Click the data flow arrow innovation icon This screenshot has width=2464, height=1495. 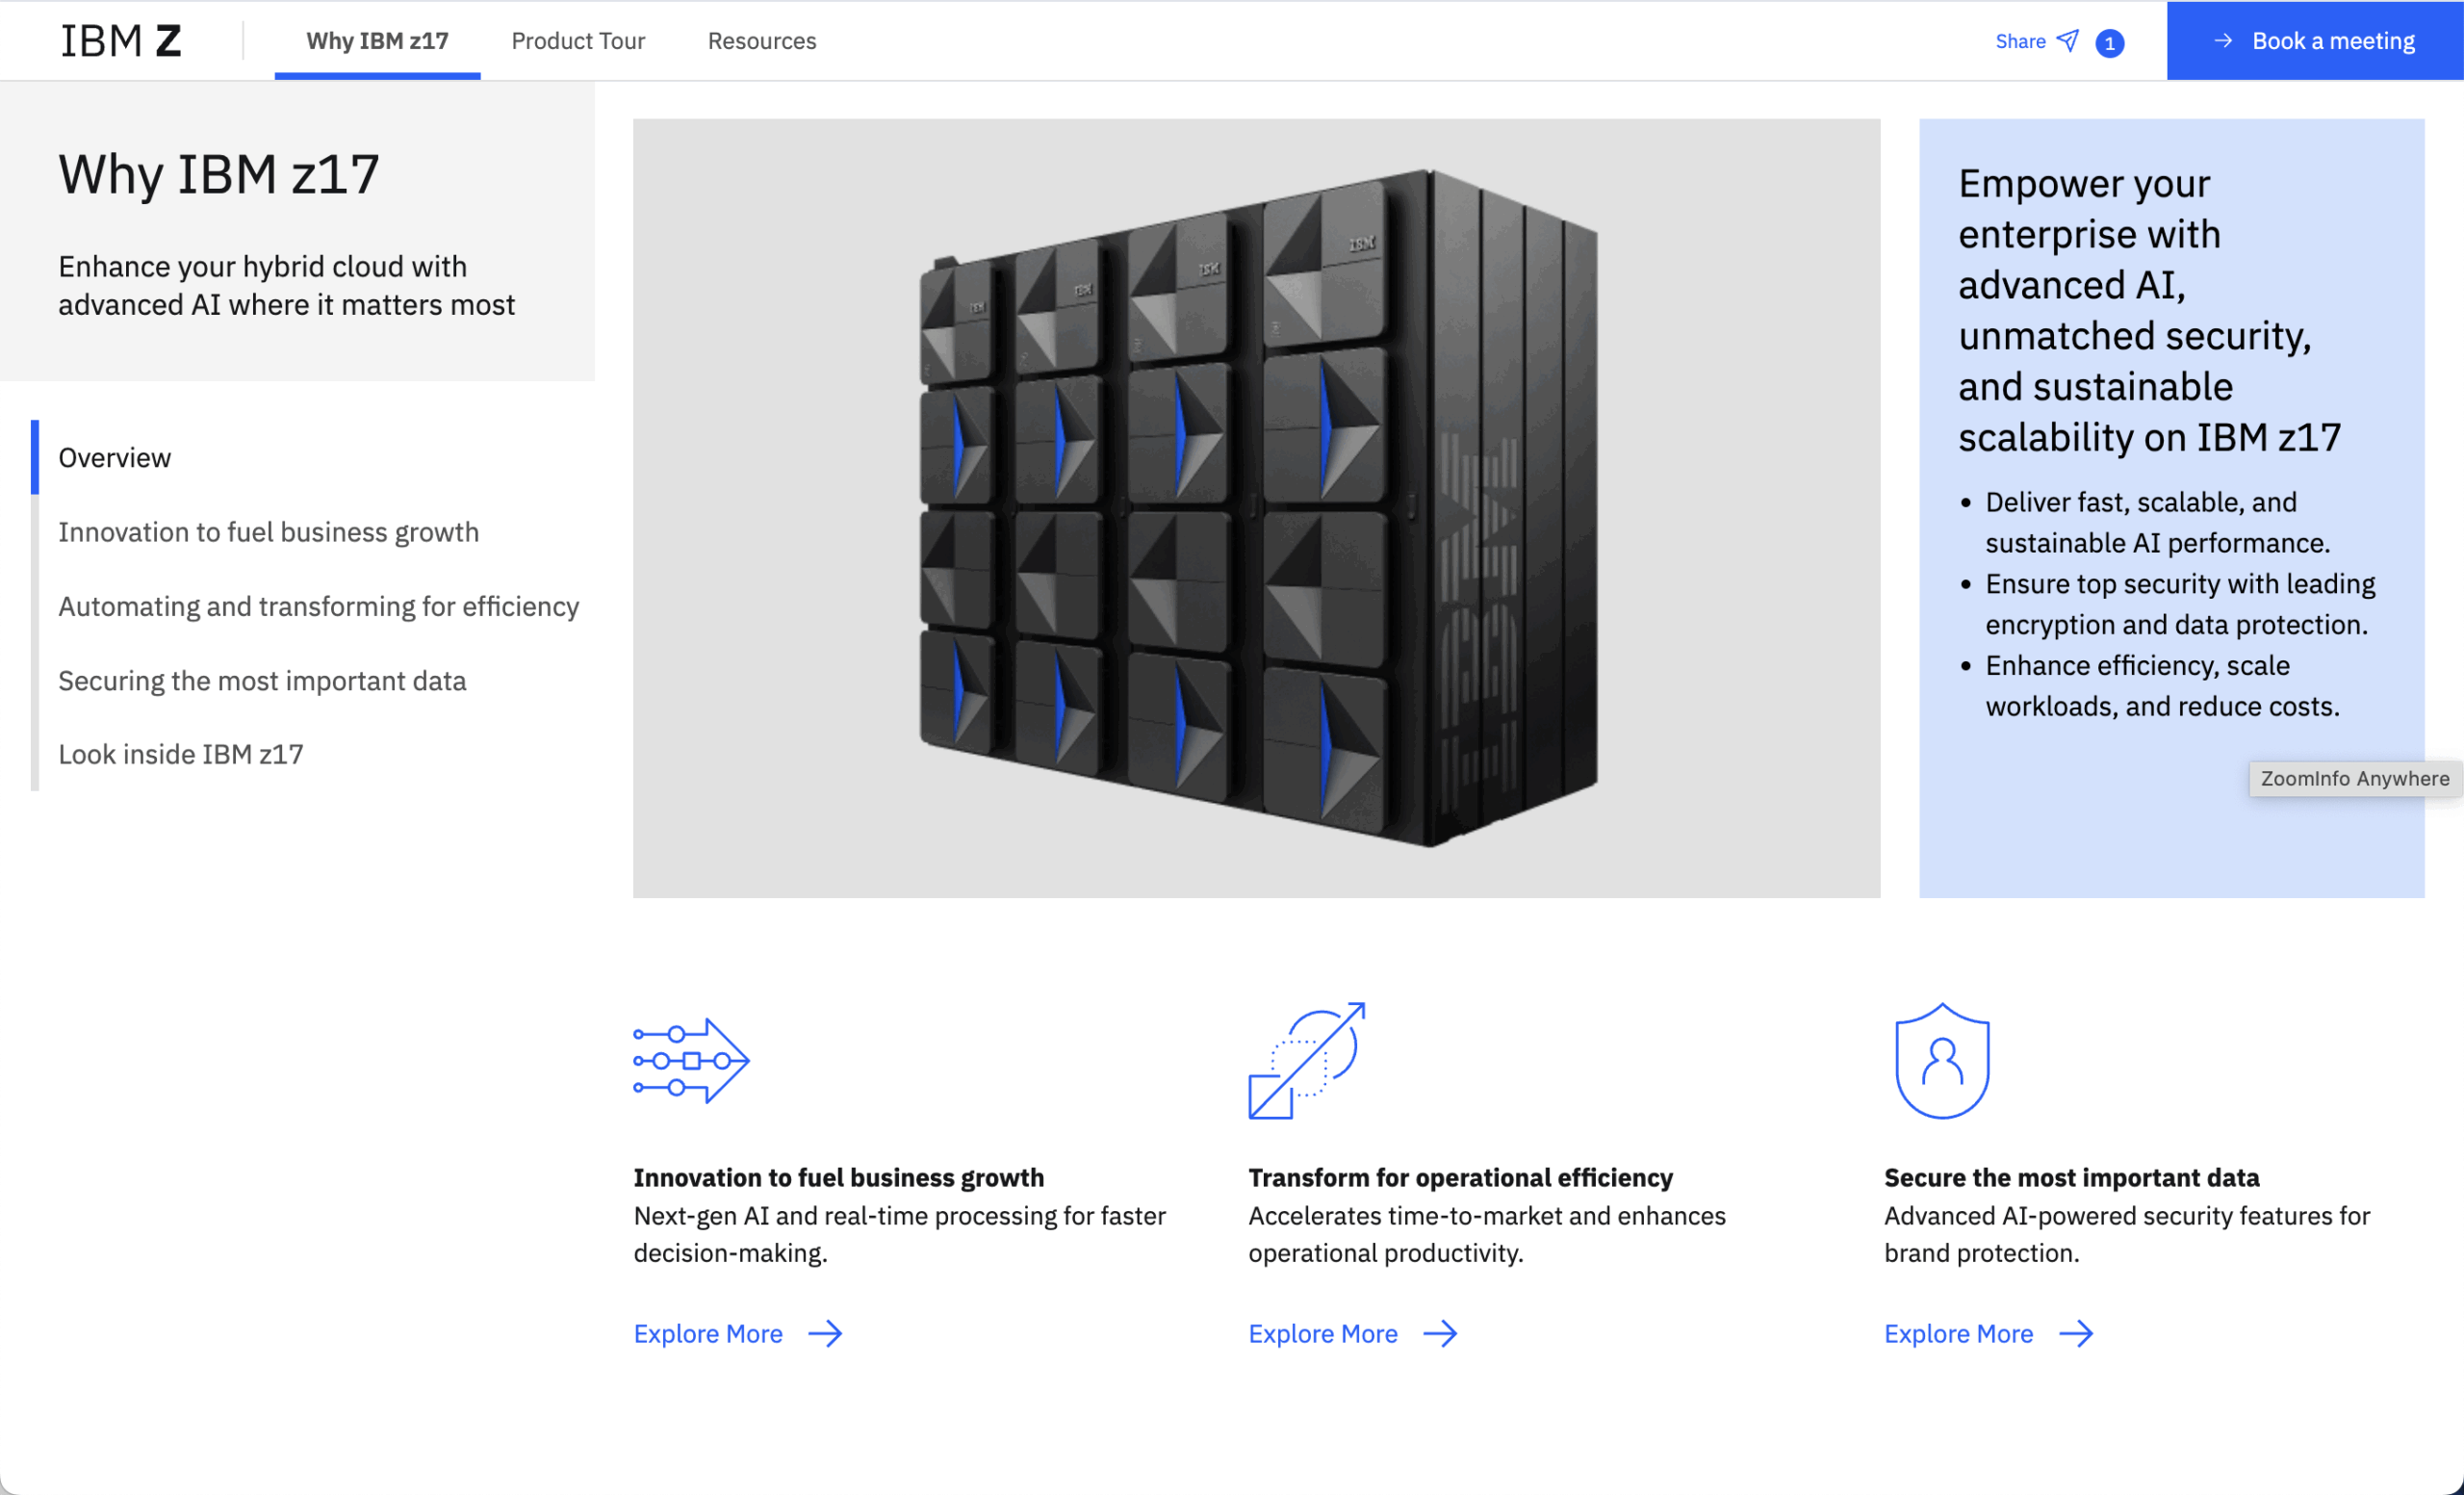[691, 1060]
